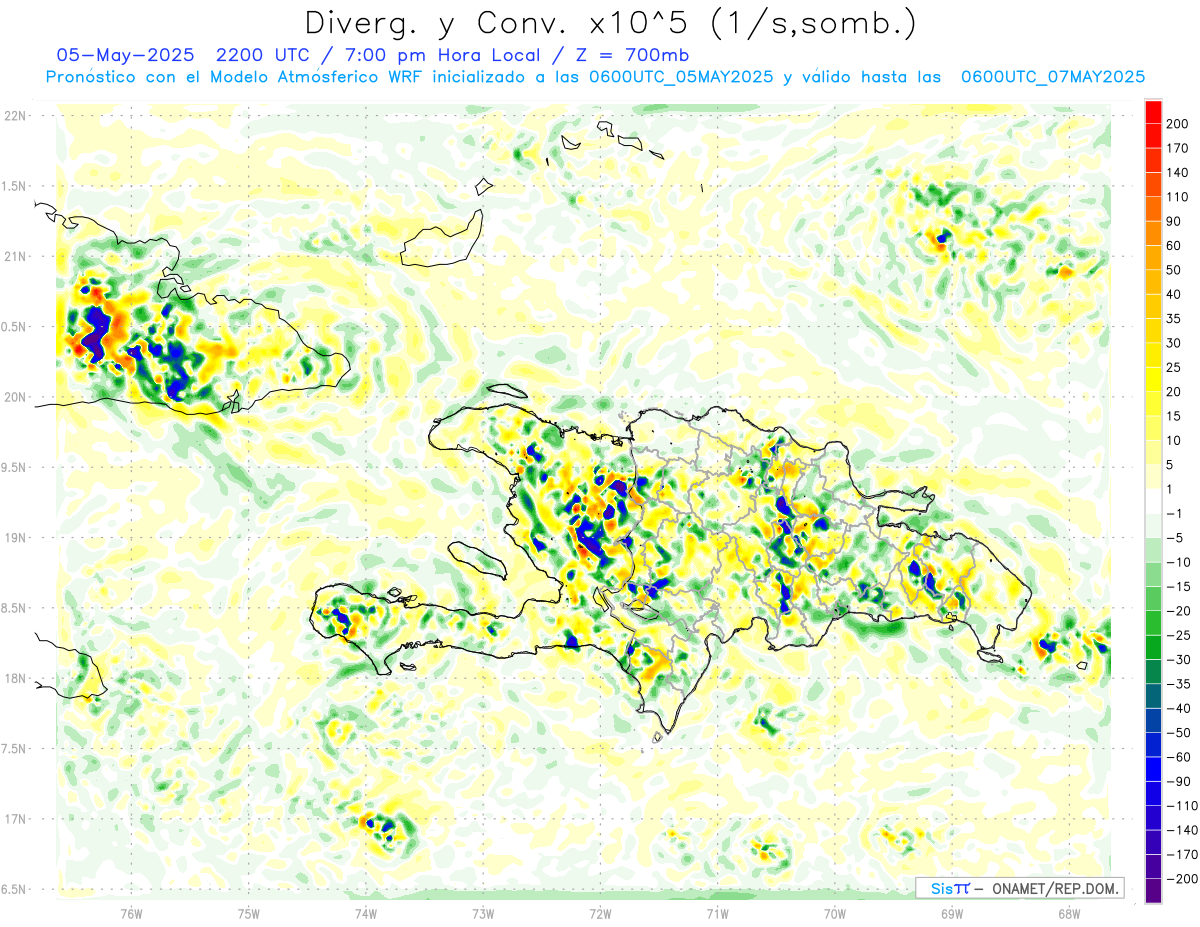Viewport: 1200px width, 927px height.
Task: Click the '-110' color scale label
Action: click(x=1182, y=806)
